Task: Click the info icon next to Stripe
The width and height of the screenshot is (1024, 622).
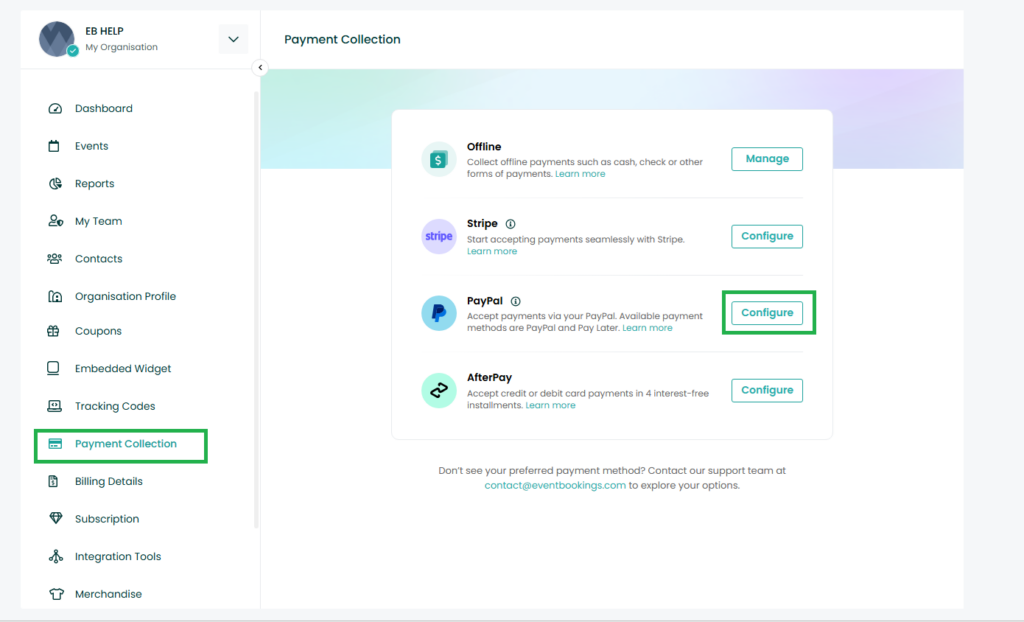Action: point(511,224)
